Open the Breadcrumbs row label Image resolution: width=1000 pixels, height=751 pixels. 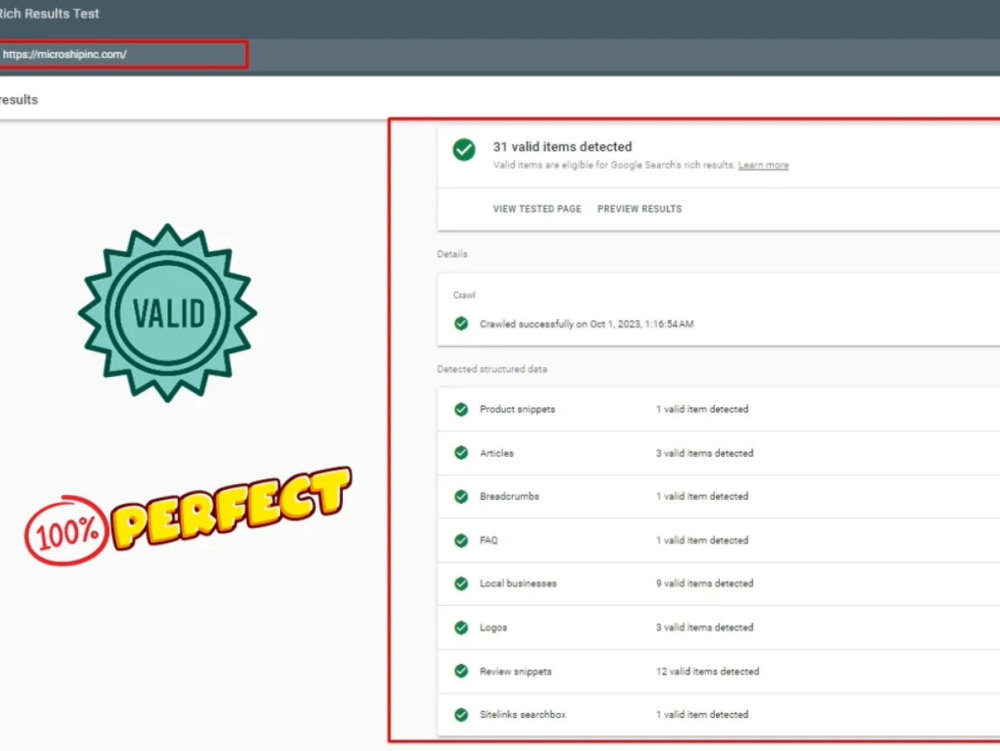[x=509, y=496]
